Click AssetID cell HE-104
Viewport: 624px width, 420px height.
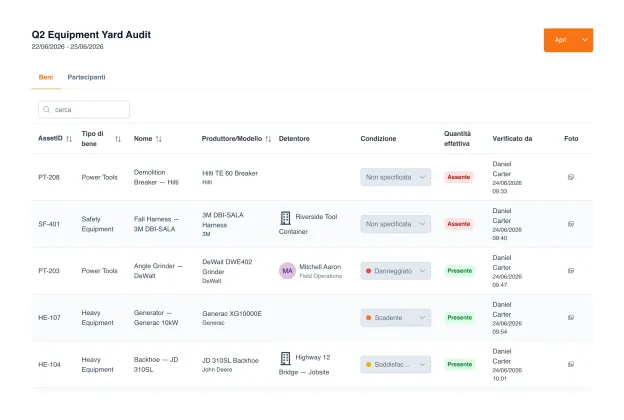click(49, 364)
